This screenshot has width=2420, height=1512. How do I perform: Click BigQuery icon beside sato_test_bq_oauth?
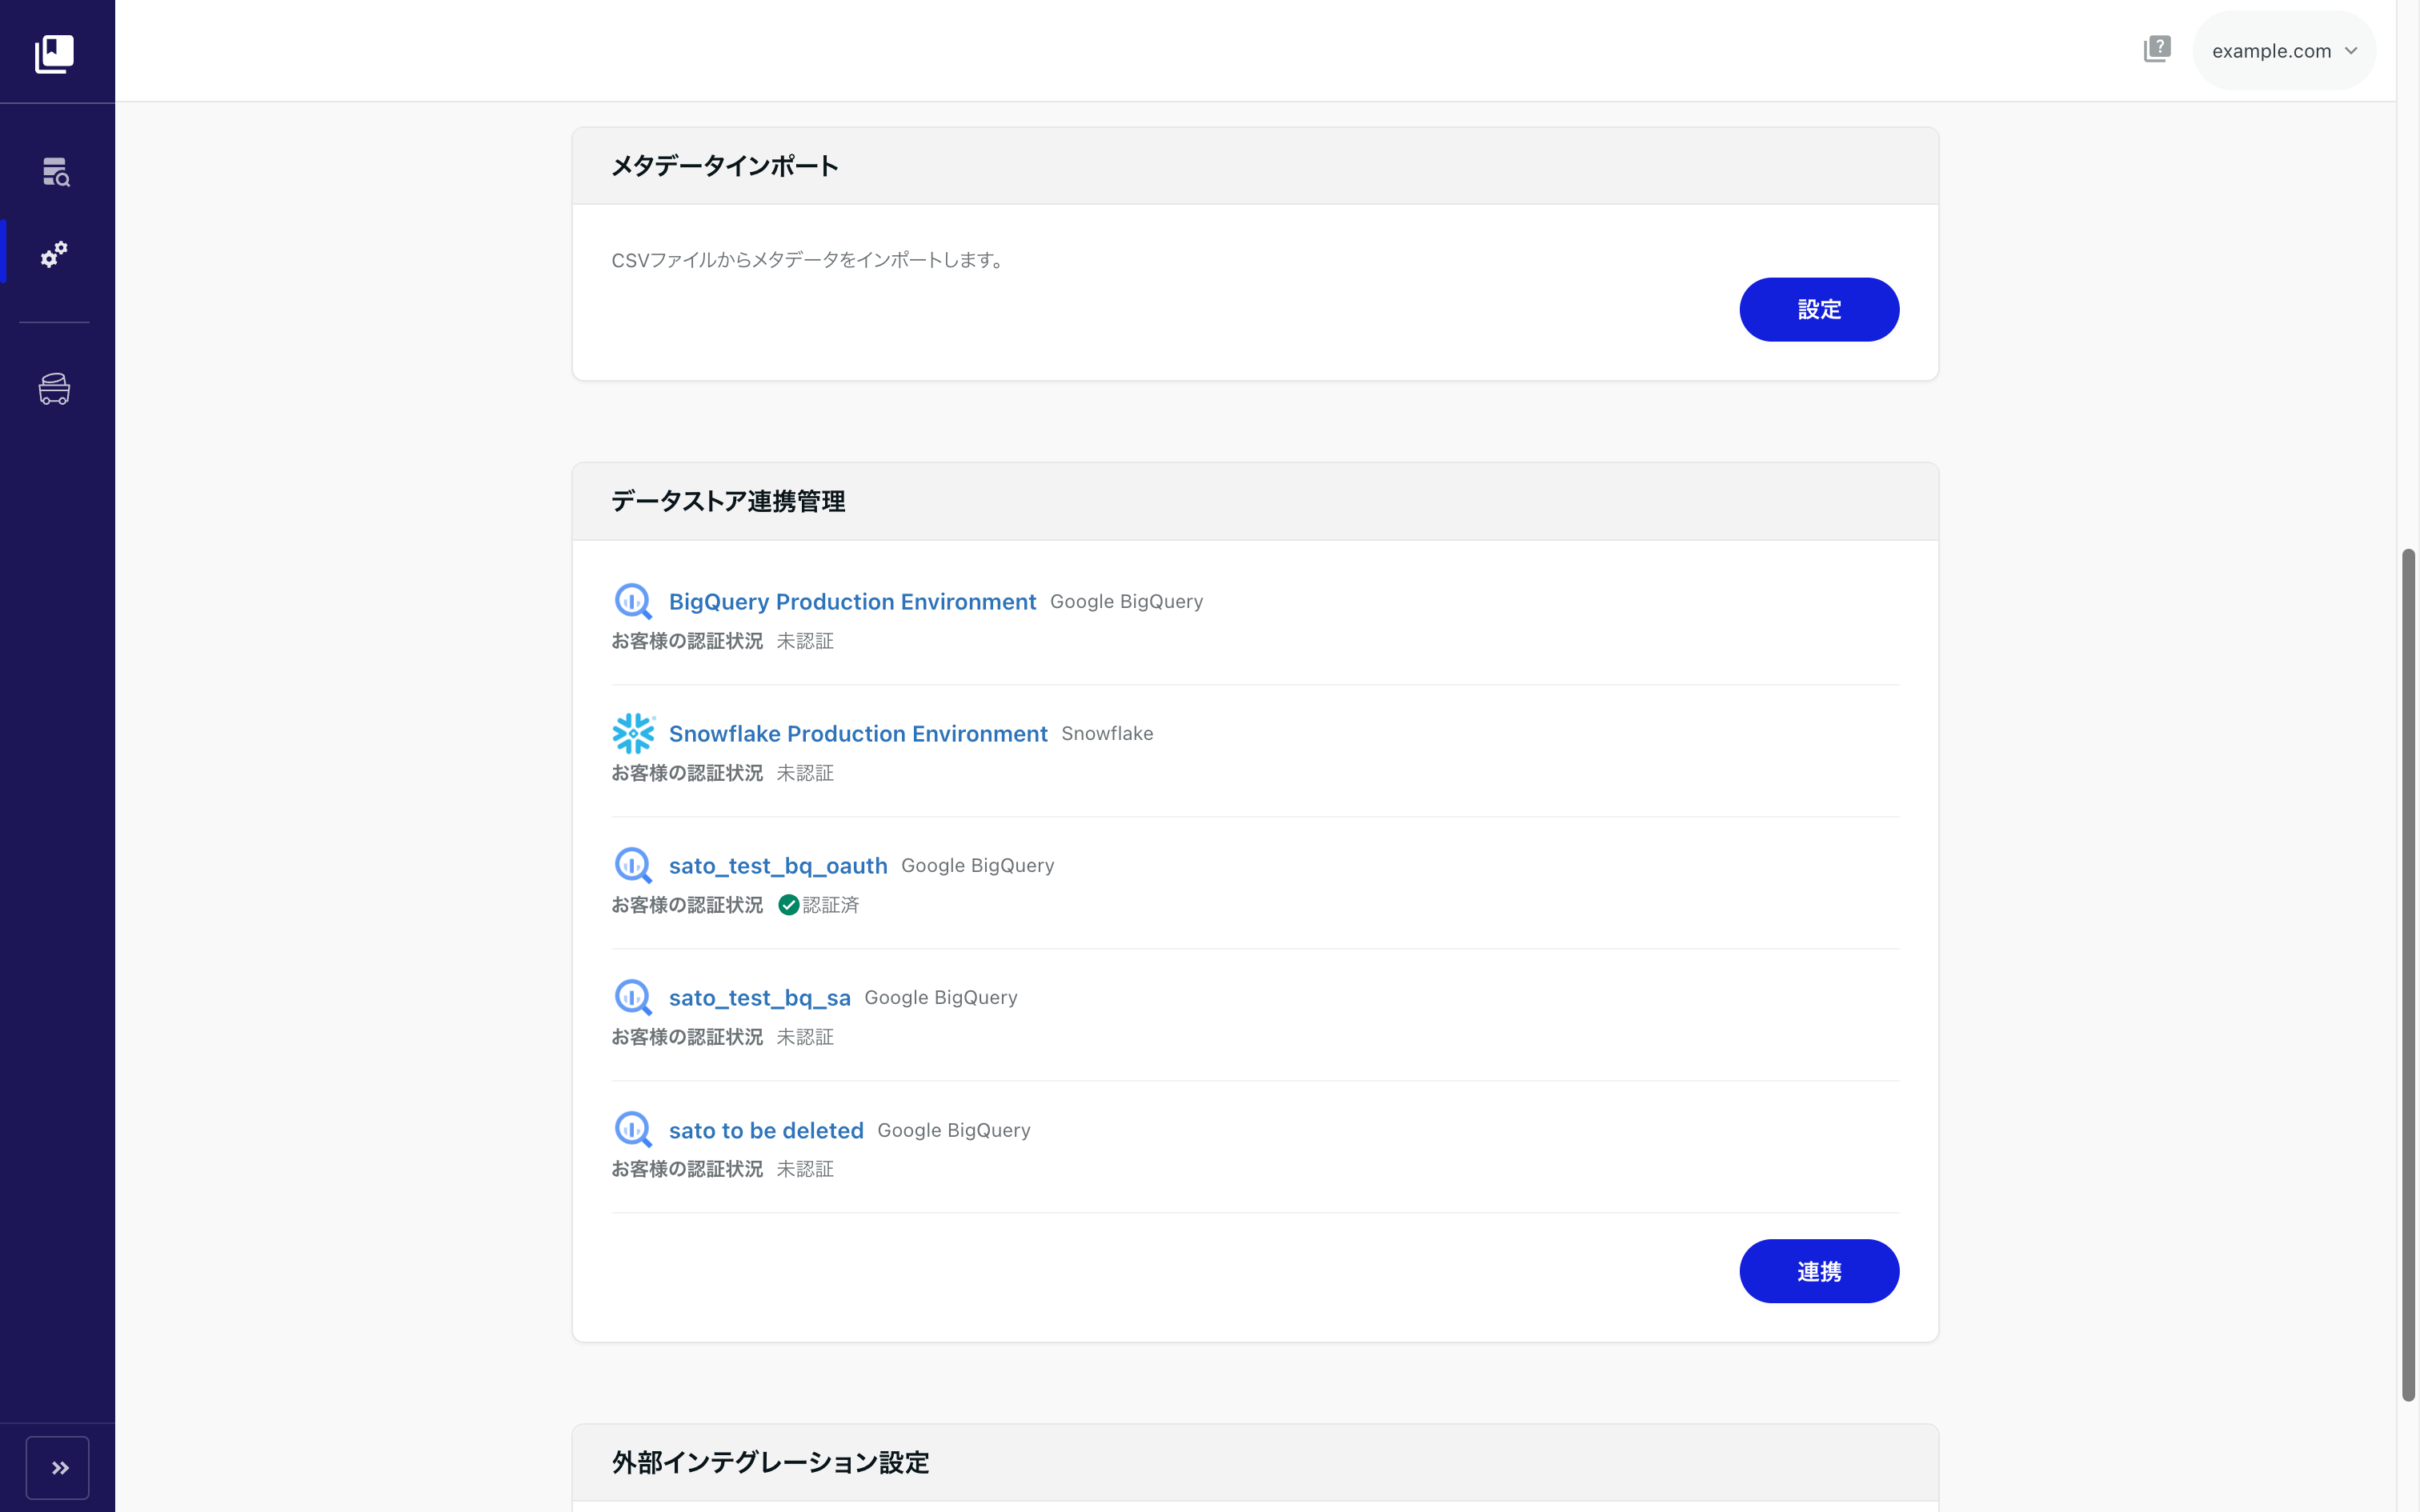coord(633,865)
